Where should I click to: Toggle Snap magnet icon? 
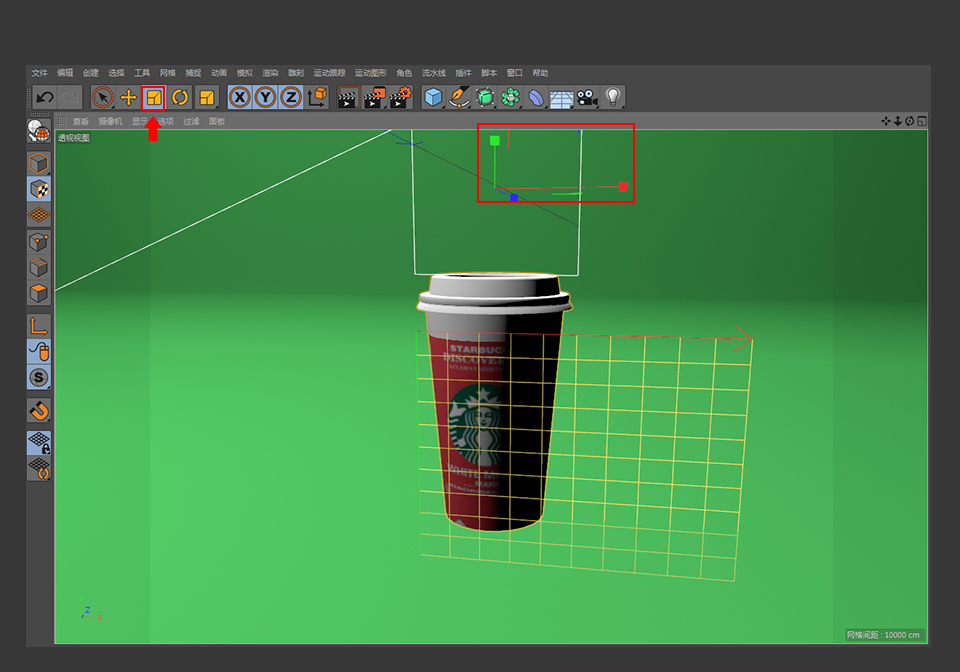click(x=39, y=410)
